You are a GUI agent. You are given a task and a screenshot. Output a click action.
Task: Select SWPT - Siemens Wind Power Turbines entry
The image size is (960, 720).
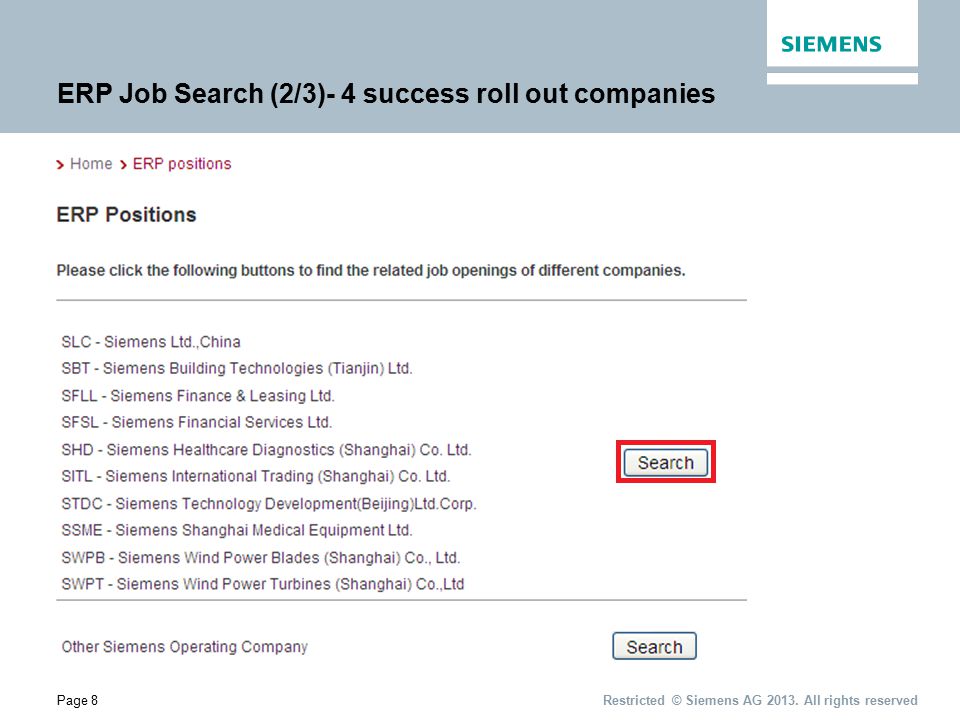click(263, 584)
